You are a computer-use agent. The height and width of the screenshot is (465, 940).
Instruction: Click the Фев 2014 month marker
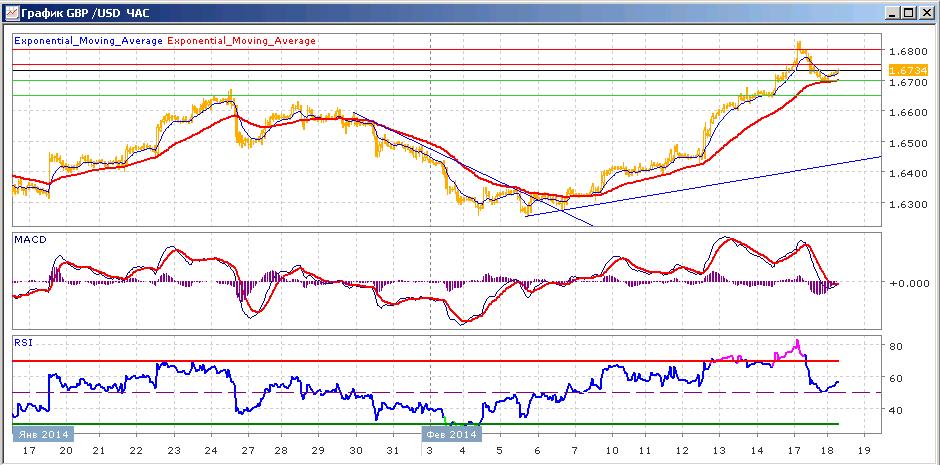tap(451, 434)
